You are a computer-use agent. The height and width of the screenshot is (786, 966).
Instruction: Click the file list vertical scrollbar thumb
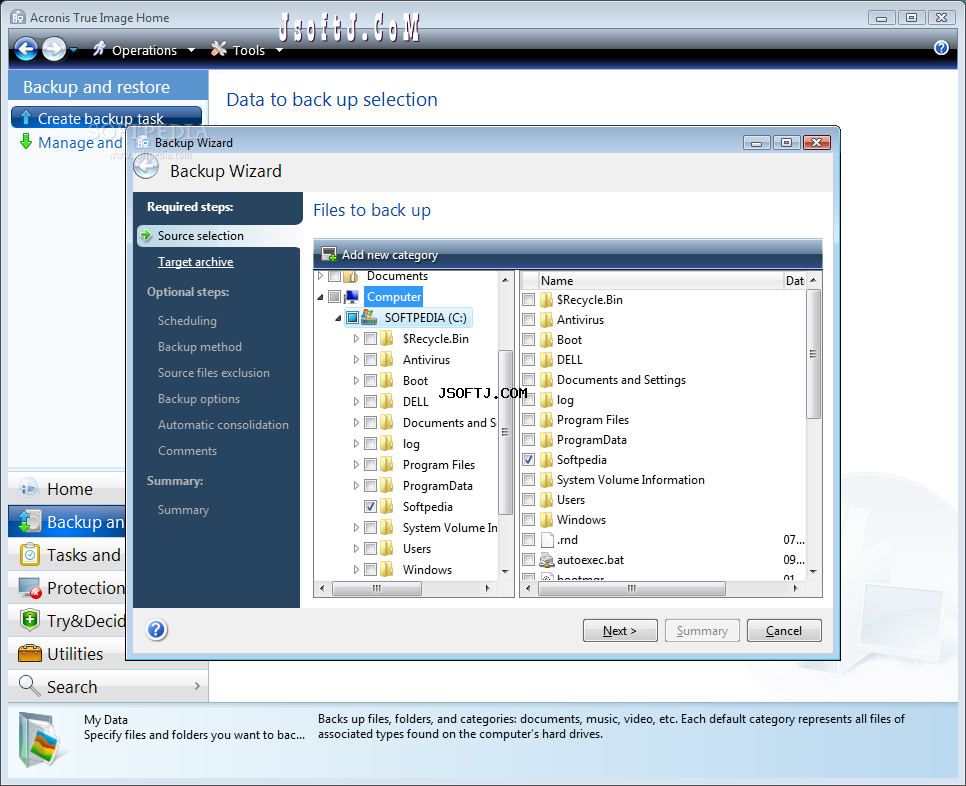(x=813, y=354)
